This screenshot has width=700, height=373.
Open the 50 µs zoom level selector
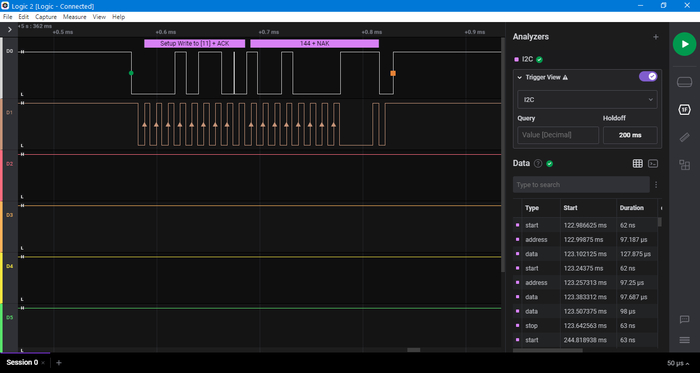click(678, 363)
